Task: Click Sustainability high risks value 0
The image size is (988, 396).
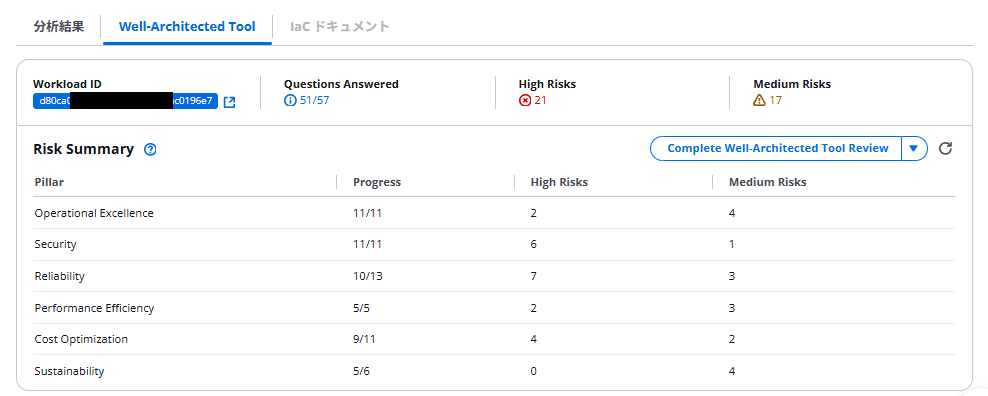Action: (x=534, y=371)
